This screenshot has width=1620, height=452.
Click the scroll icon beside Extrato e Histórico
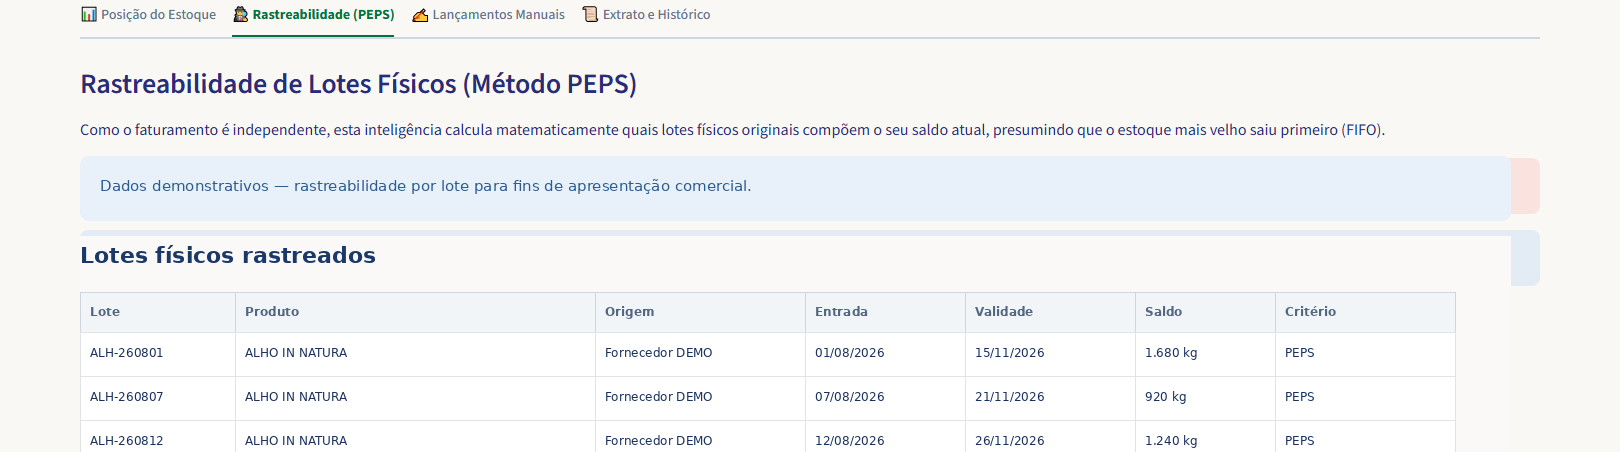(x=590, y=14)
